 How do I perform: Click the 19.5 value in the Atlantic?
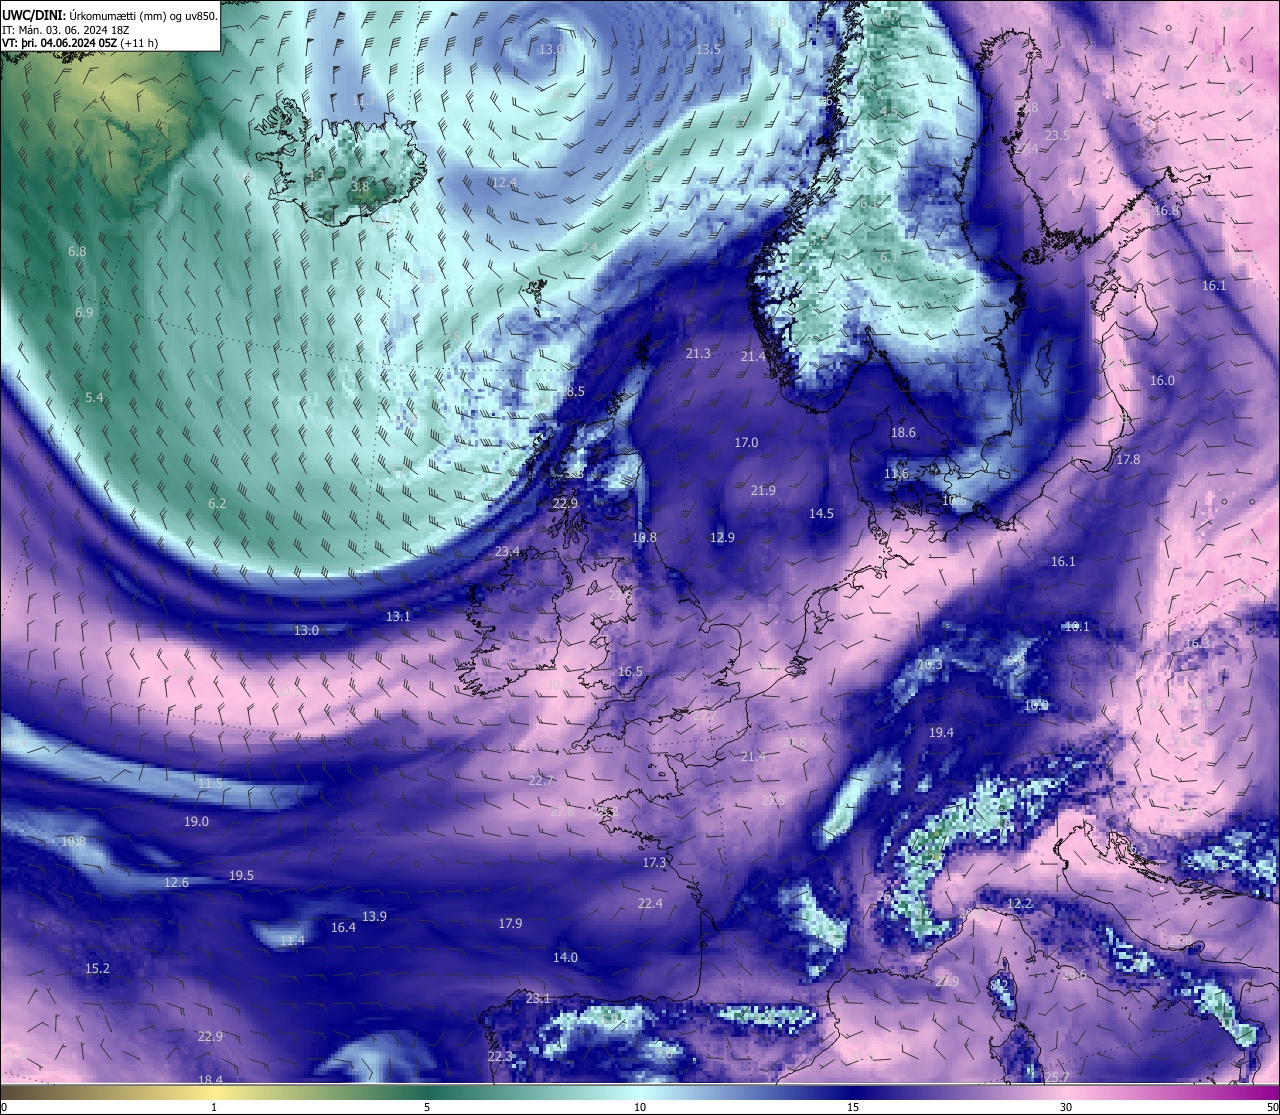point(241,876)
